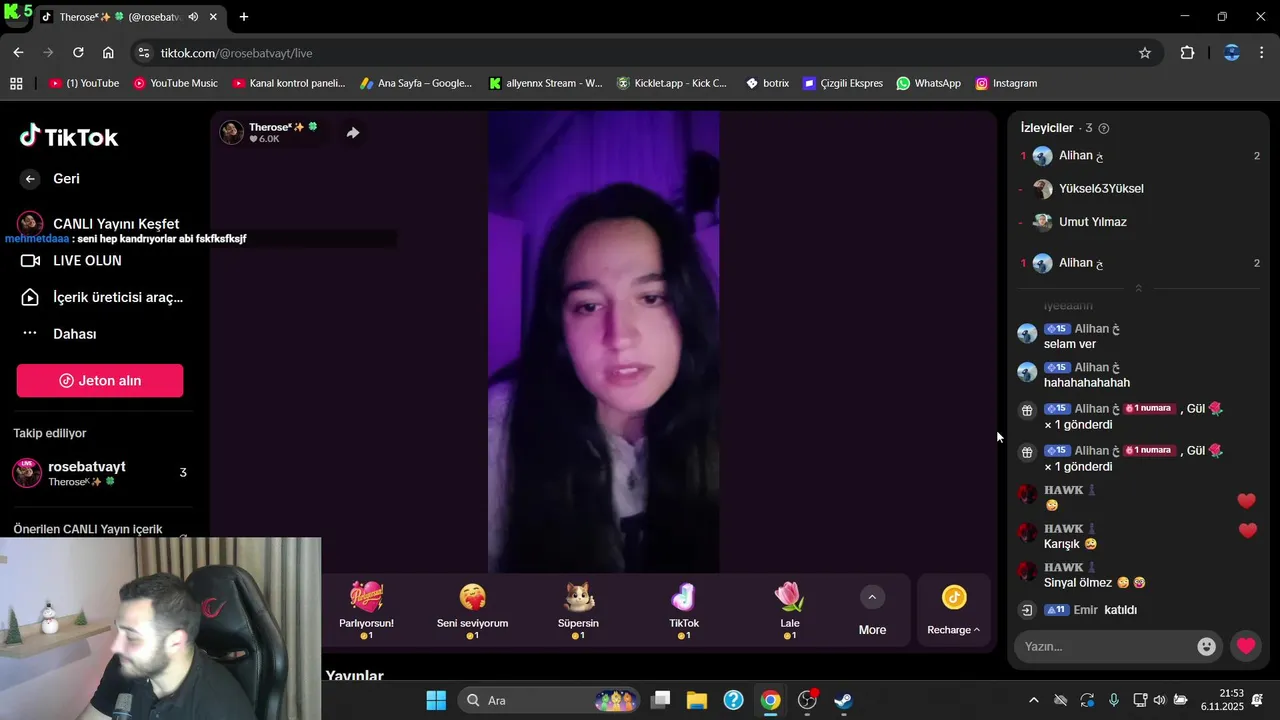This screenshot has width=1280, height=720.
Task: Share the live stream
Action: point(352,132)
